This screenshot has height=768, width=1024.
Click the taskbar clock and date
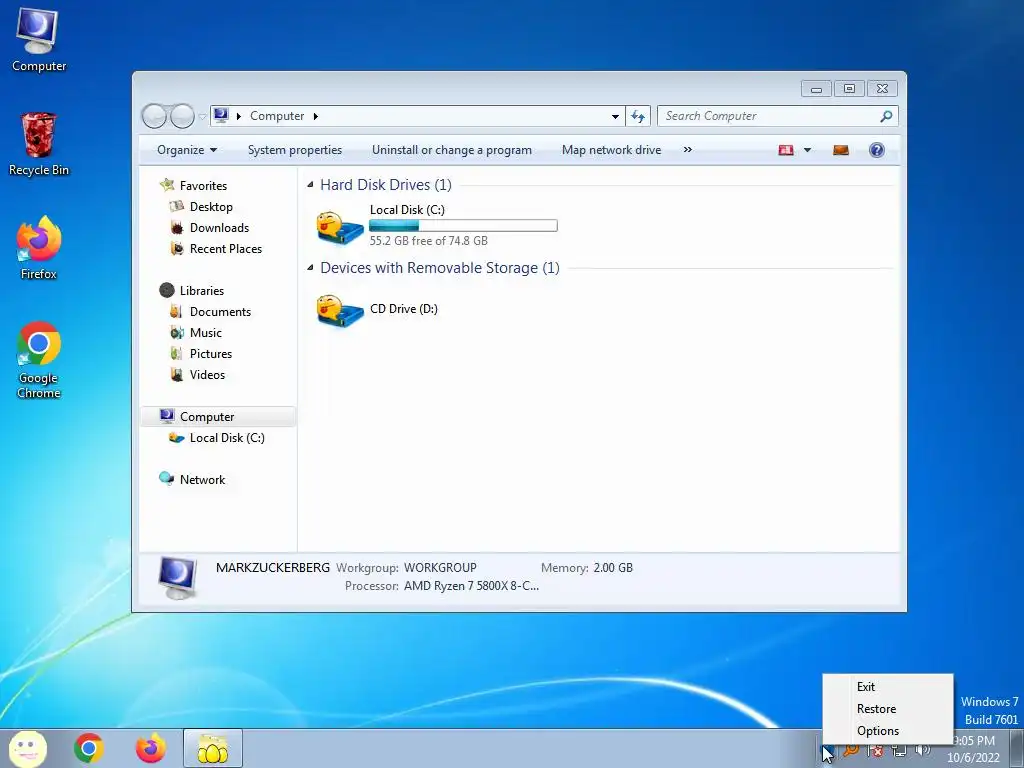tap(973, 750)
